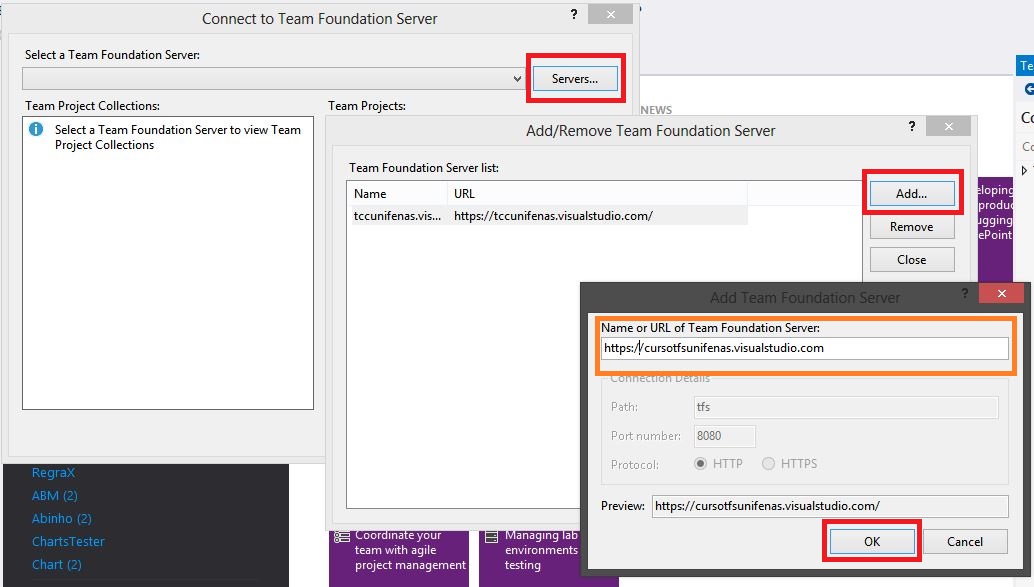Click Coordinate your team tile icon
Screen dimensions: 1034x587
coord(342,537)
